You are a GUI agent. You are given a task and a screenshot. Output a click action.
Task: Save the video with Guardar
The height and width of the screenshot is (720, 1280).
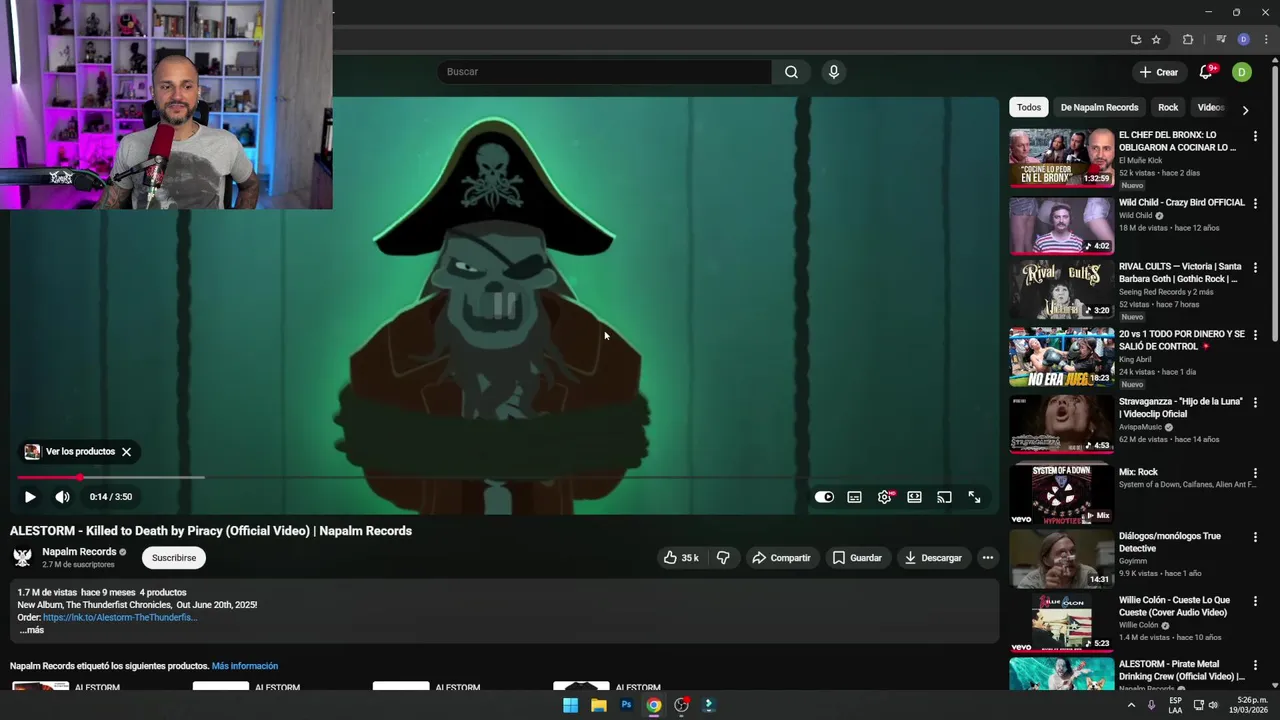click(857, 558)
